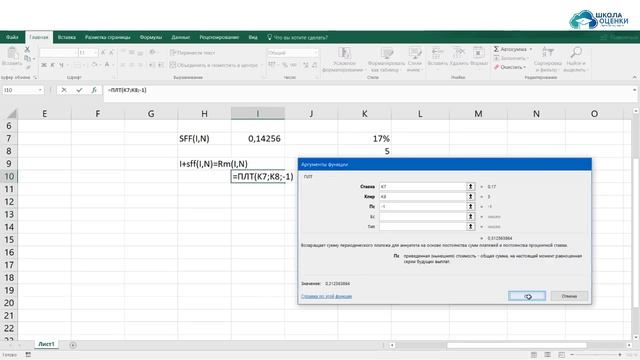Click the font color (A) icon
This screenshot has width=640, height=360.
click(107, 64)
